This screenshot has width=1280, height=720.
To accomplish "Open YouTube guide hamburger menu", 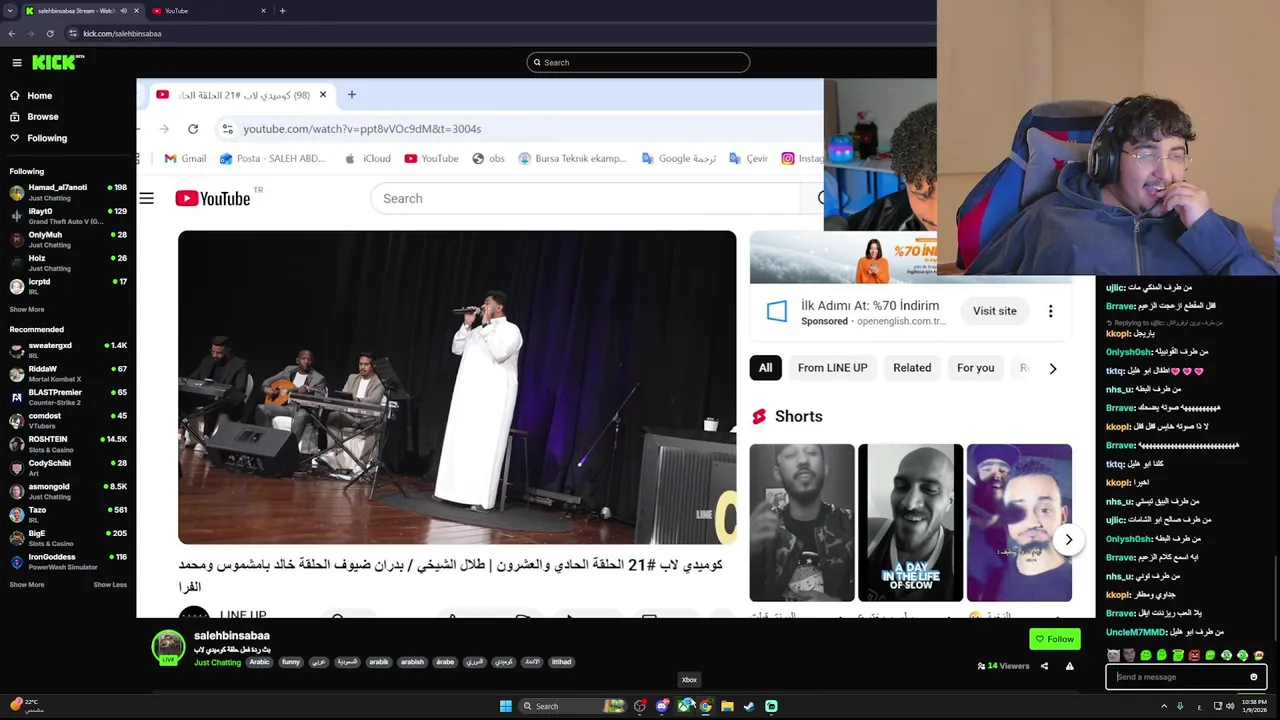I will (x=147, y=198).
